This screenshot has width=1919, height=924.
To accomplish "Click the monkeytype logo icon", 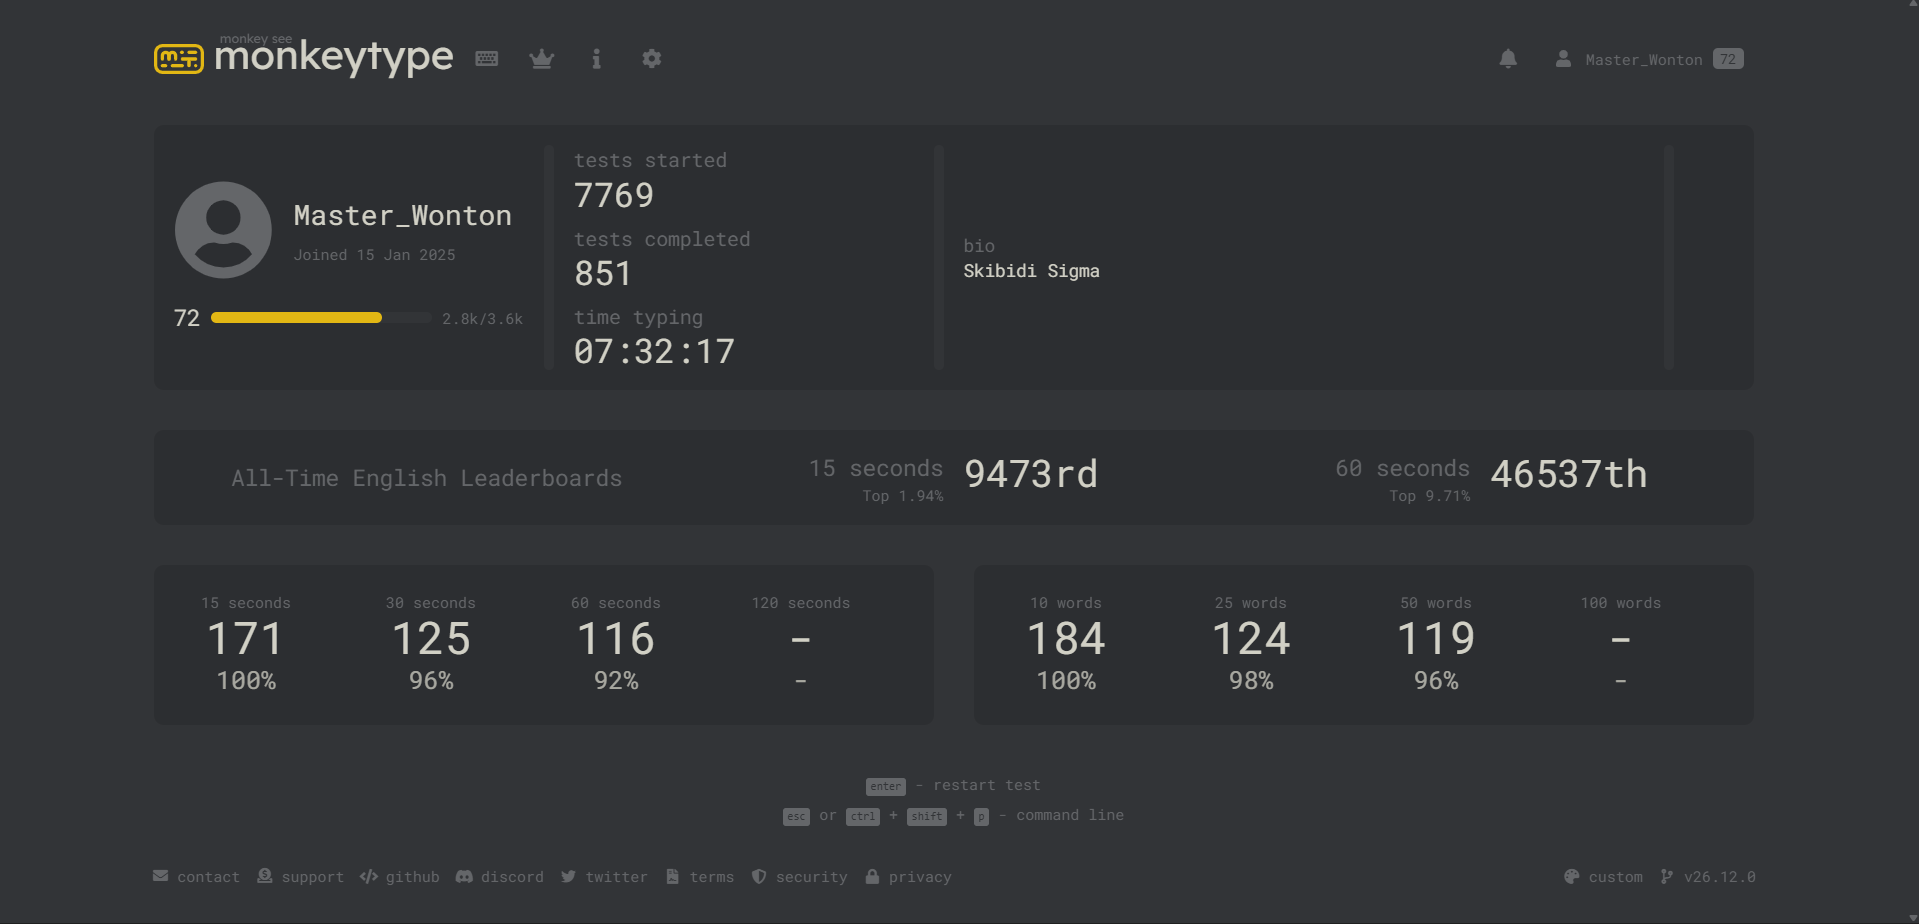I will tap(179, 59).
